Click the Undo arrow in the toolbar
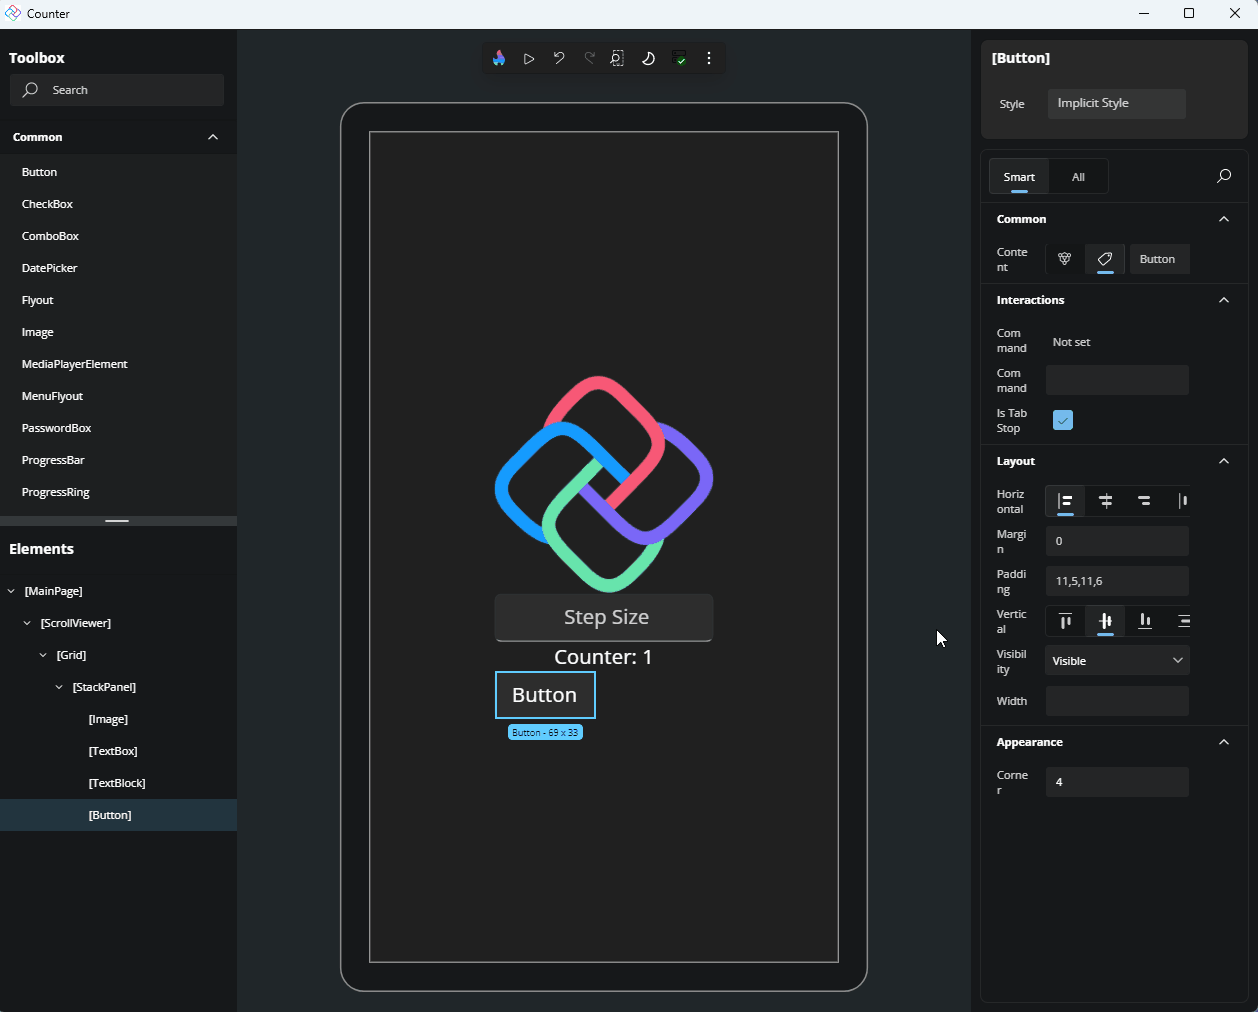The image size is (1258, 1012). 559,58
